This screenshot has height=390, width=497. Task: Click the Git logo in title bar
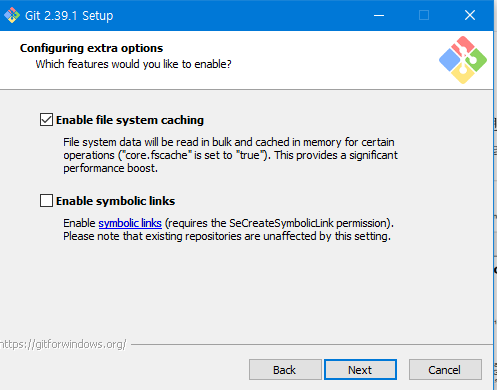pos(12,15)
